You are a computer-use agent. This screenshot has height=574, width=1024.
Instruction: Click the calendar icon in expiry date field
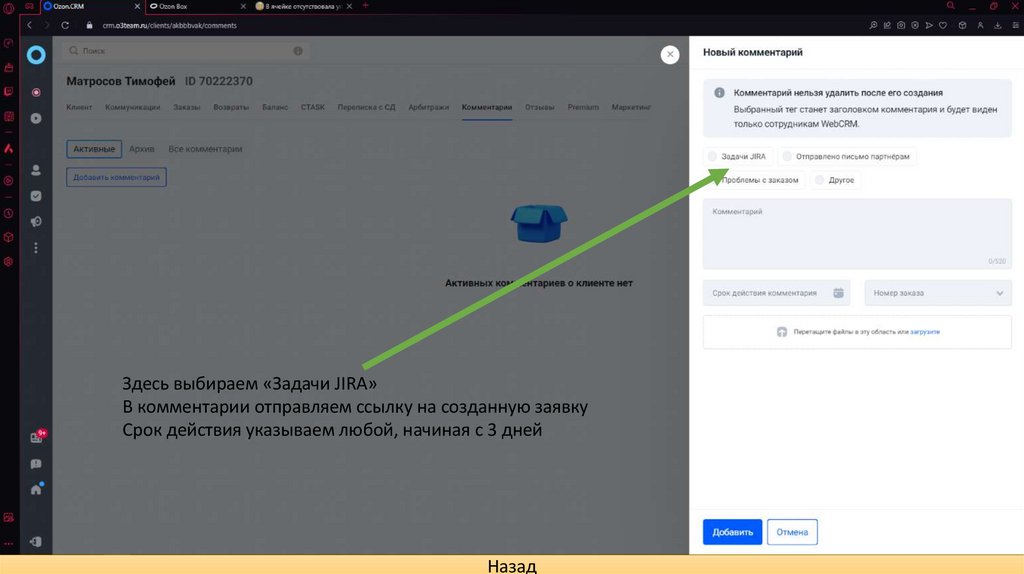[x=839, y=293]
